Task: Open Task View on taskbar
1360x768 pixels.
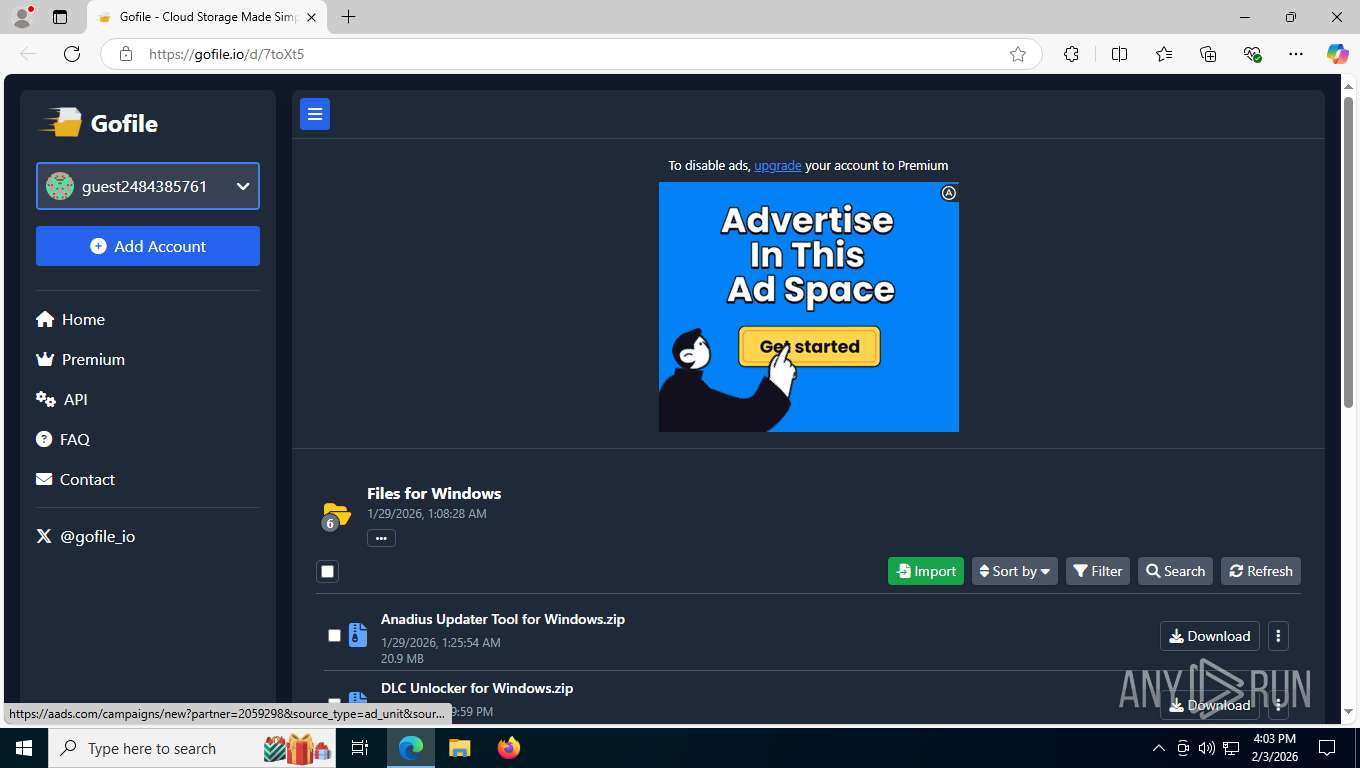Action: pos(360,748)
